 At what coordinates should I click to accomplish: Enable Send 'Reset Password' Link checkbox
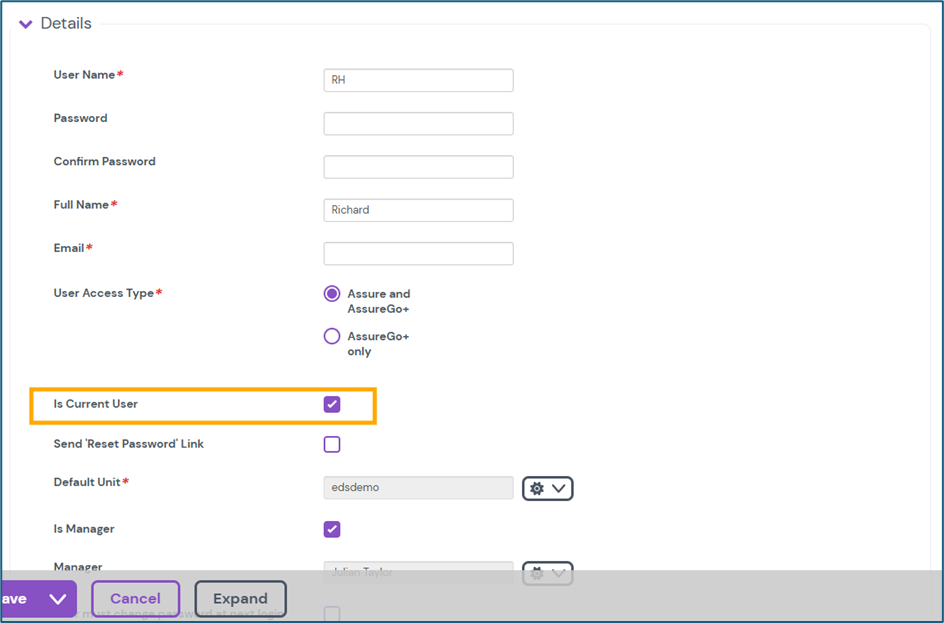coord(332,444)
